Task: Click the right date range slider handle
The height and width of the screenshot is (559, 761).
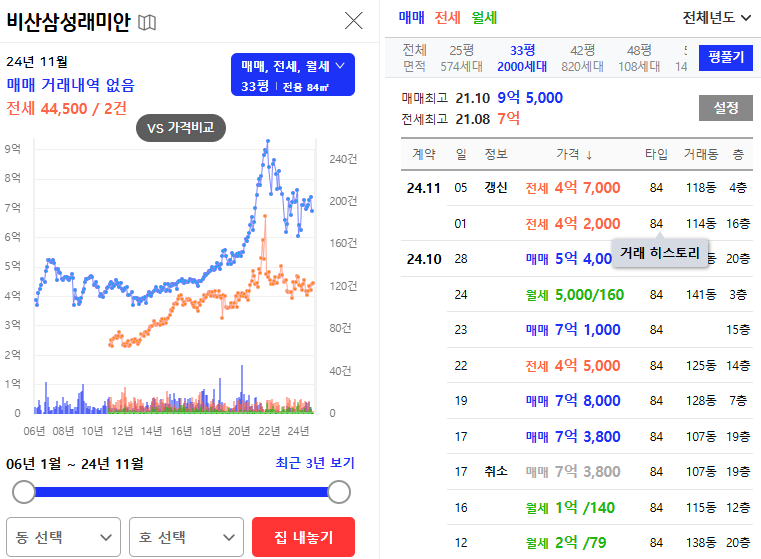Action: pyautogui.click(x=339, y=492)
